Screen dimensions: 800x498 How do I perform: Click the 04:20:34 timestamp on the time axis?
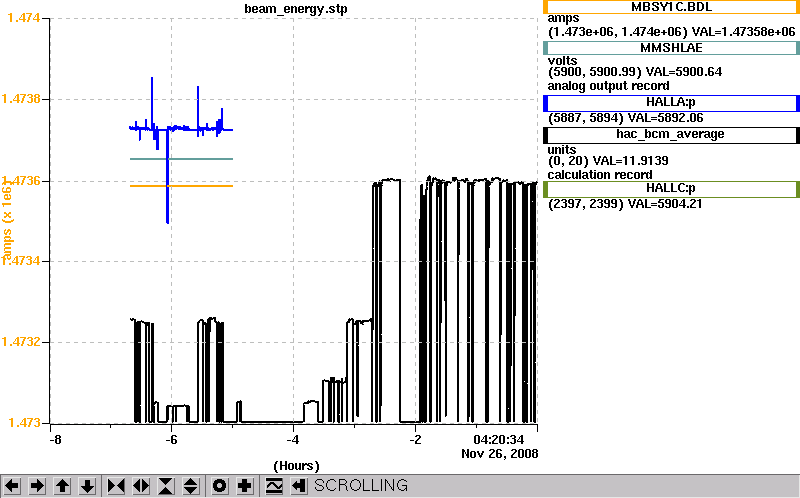pyautogui.click(x=498, y=439)
